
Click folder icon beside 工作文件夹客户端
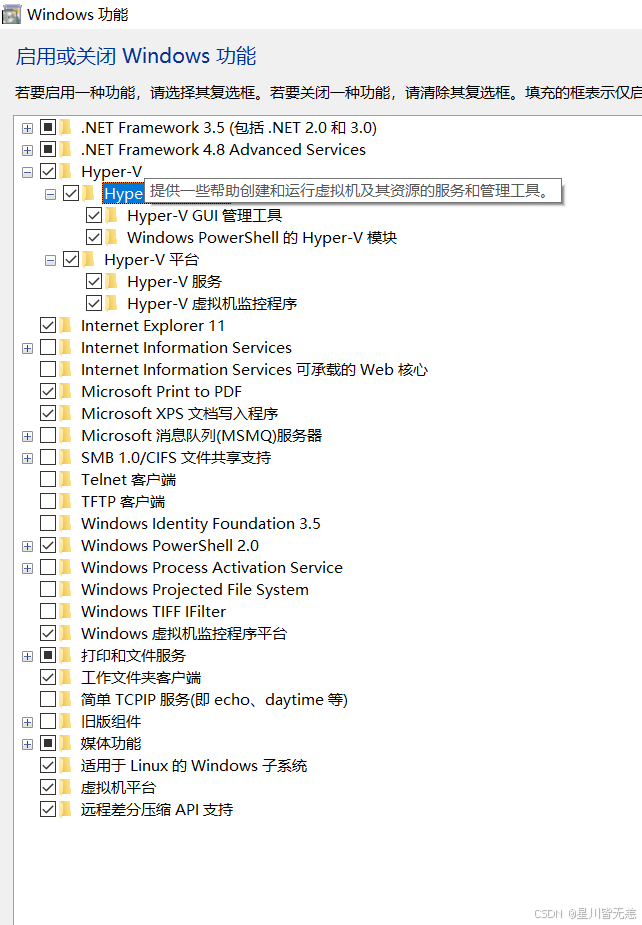65,677
